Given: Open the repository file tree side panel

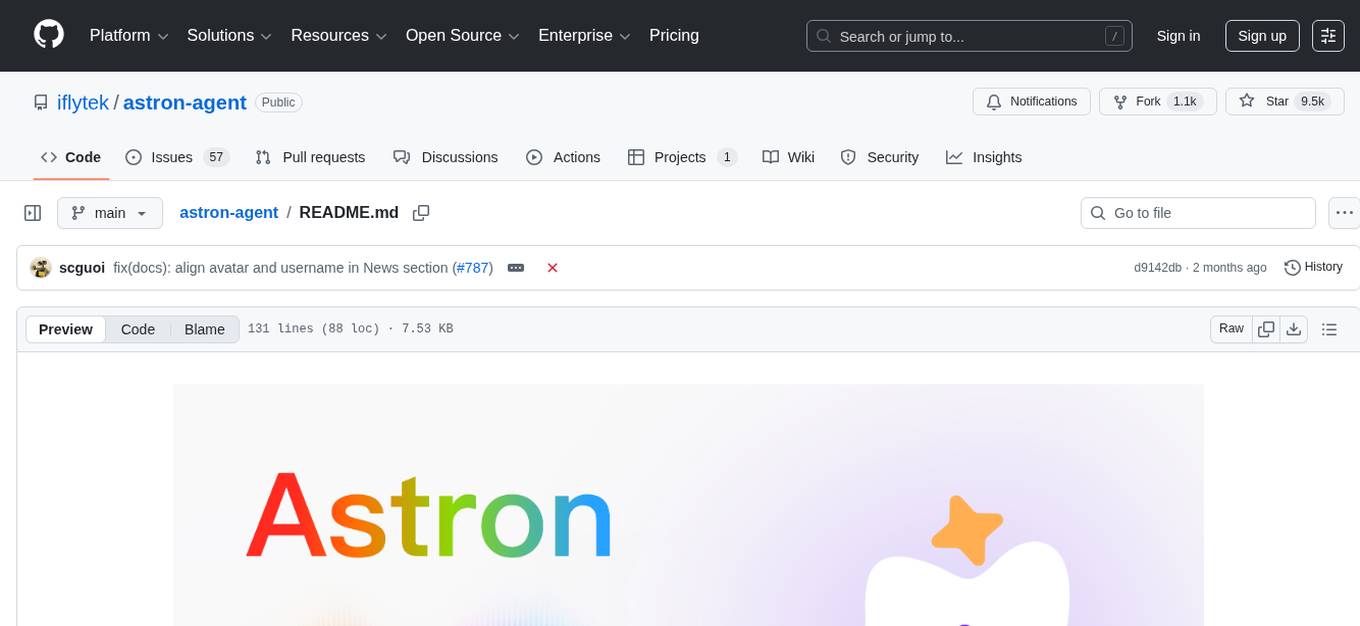Looking at the screenshot, I should tap(32, 212).
